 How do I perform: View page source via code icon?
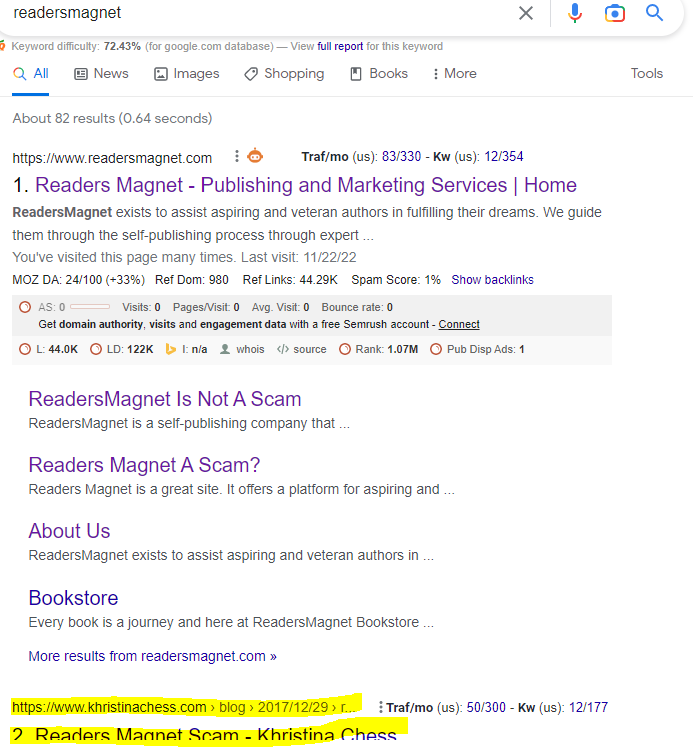click(x=283, y=349)
